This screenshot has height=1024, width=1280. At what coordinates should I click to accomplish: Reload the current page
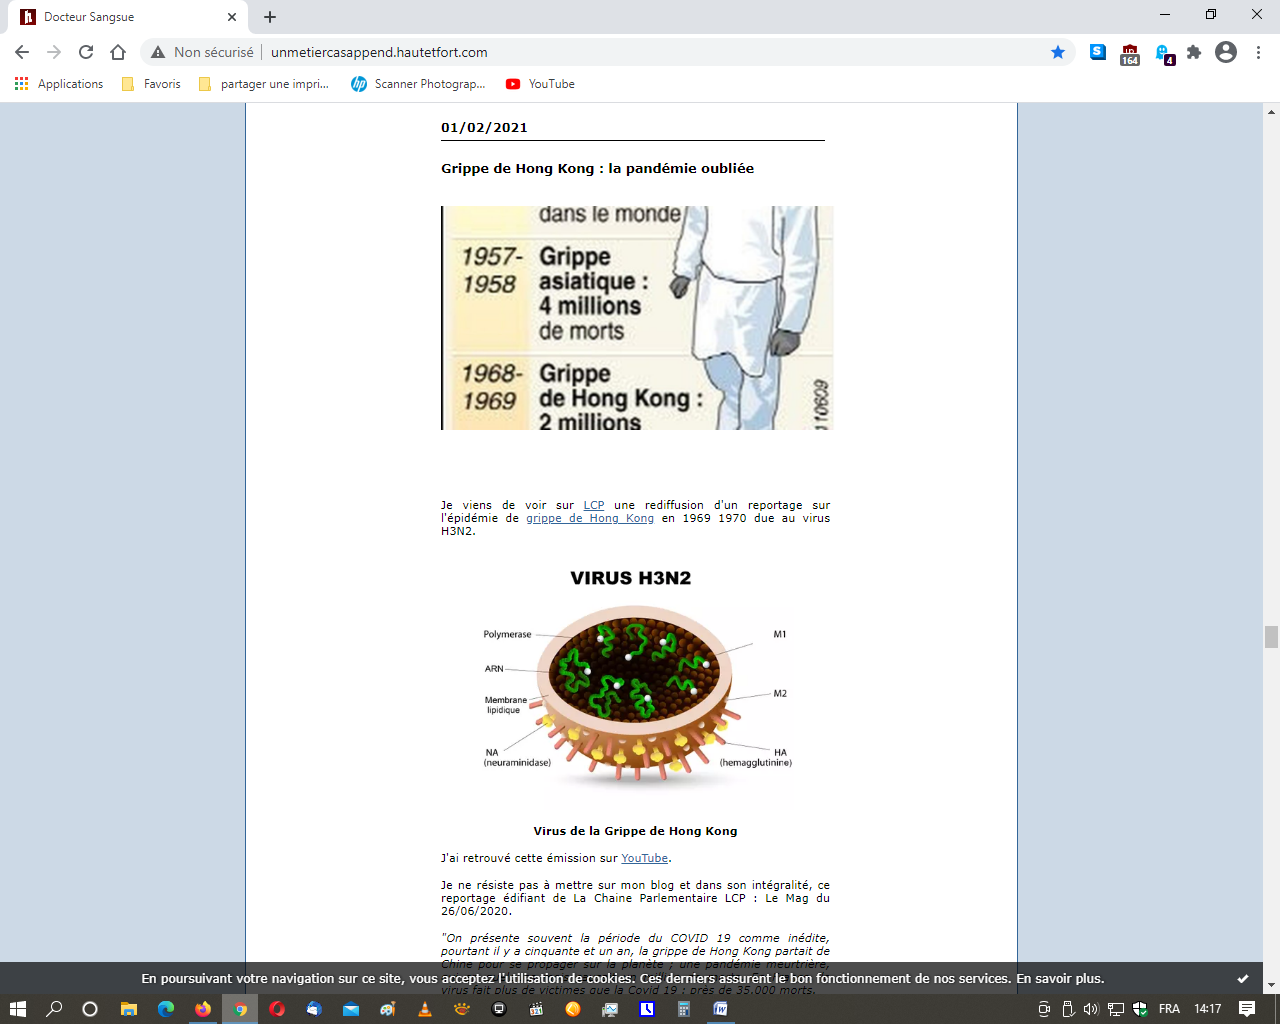86,52
